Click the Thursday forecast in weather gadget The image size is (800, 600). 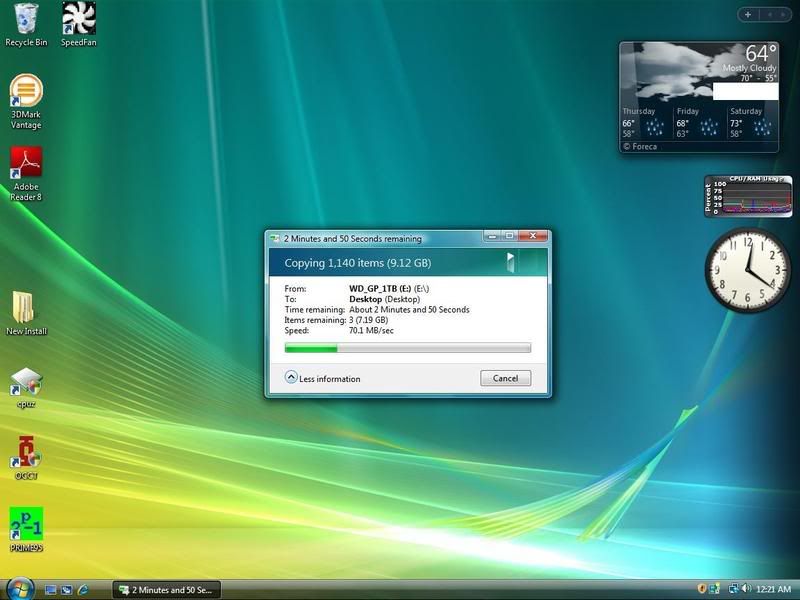(x=644, y=122)
